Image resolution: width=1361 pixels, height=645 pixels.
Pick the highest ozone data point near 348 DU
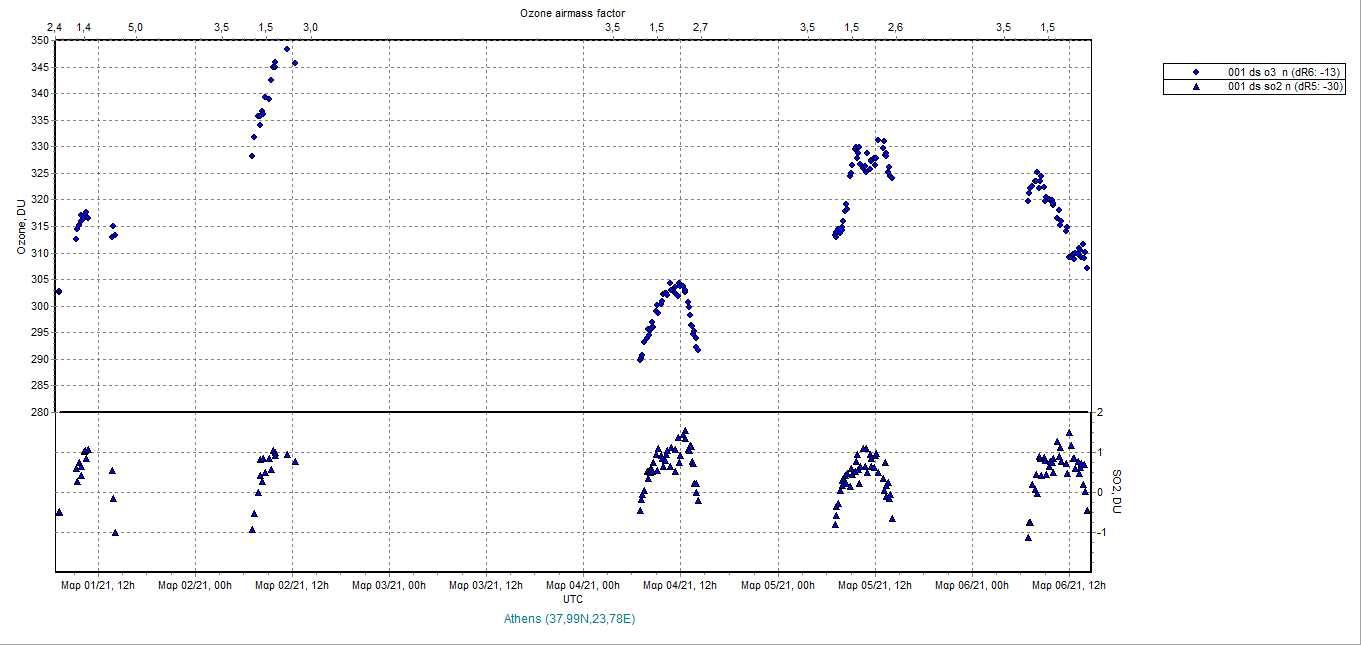(x=287, y=49)
